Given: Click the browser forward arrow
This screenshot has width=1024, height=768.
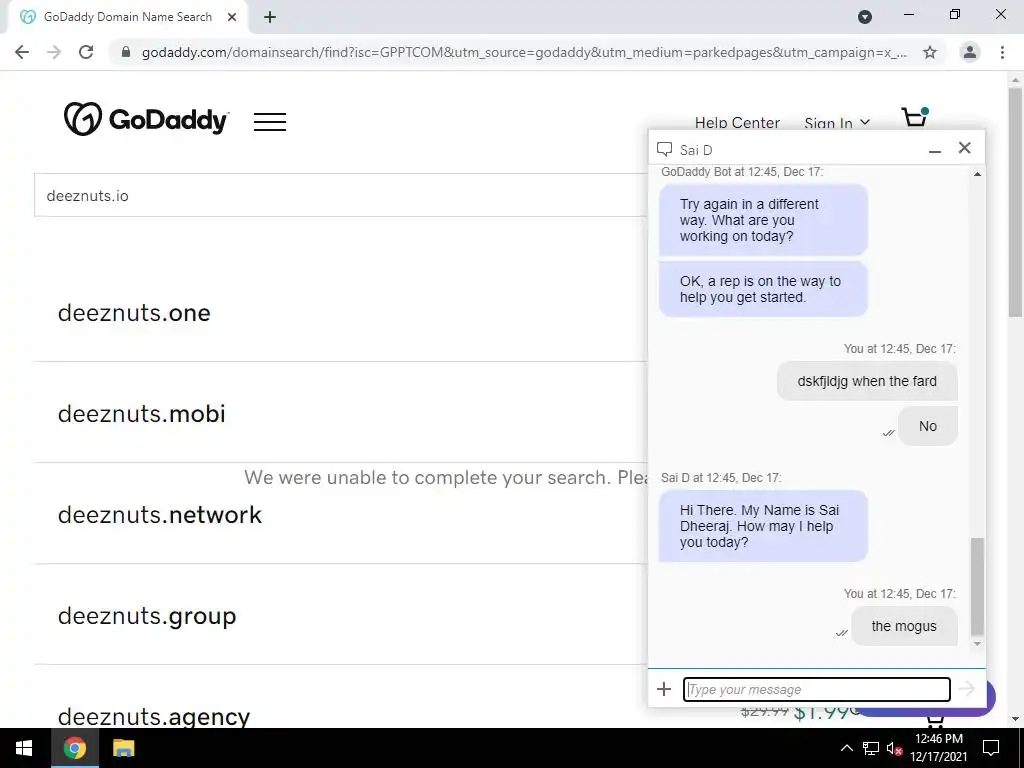Looking at the screenshot, I should pyautogui.click(x=54, y=52).
